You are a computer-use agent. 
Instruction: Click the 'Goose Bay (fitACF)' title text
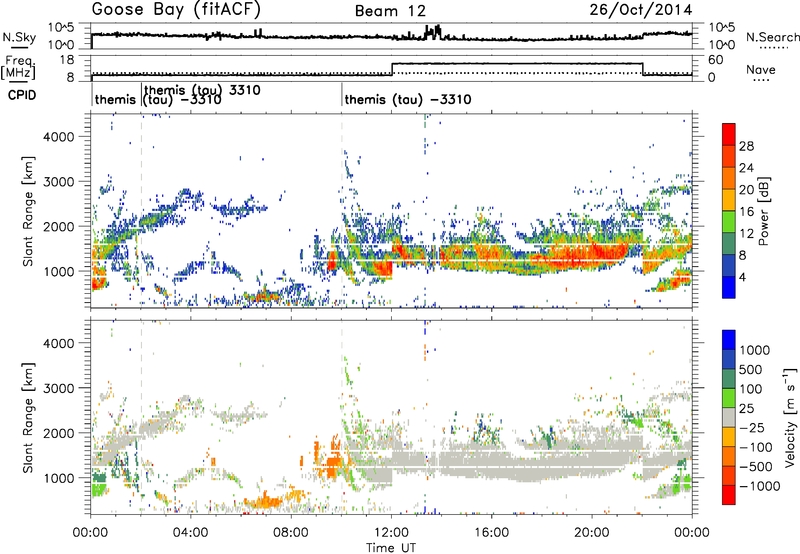(x=177, y=9)
